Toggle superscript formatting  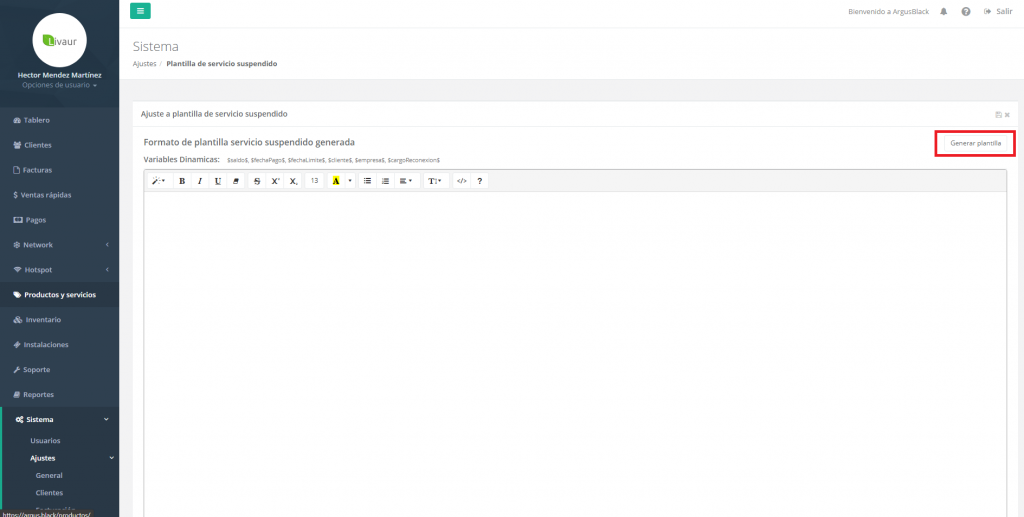(x=275, y=181)
